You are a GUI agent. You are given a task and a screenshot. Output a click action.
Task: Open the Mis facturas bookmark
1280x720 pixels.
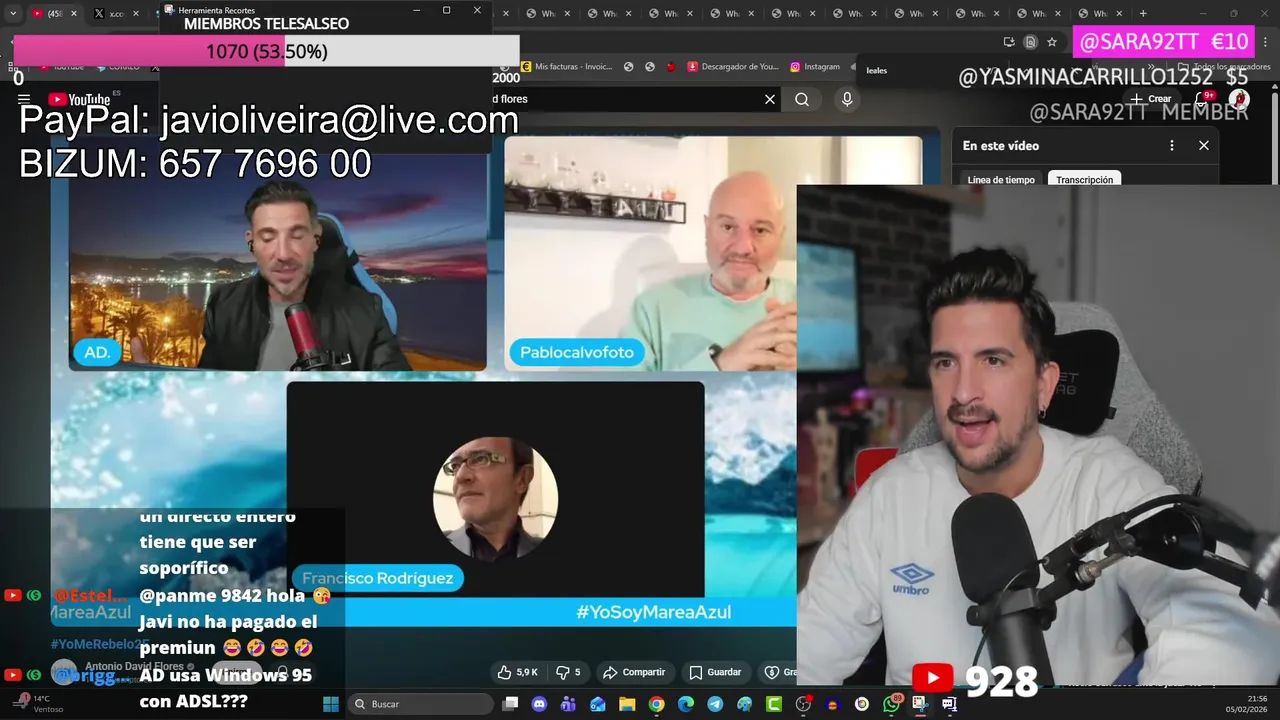pyautogui.click(x=566, y=67)
